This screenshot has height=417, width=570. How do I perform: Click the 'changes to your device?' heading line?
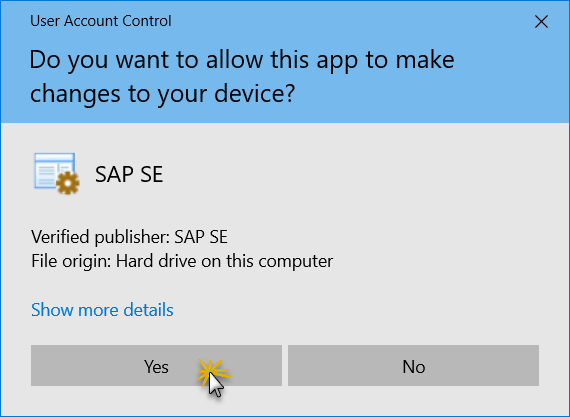162,94
